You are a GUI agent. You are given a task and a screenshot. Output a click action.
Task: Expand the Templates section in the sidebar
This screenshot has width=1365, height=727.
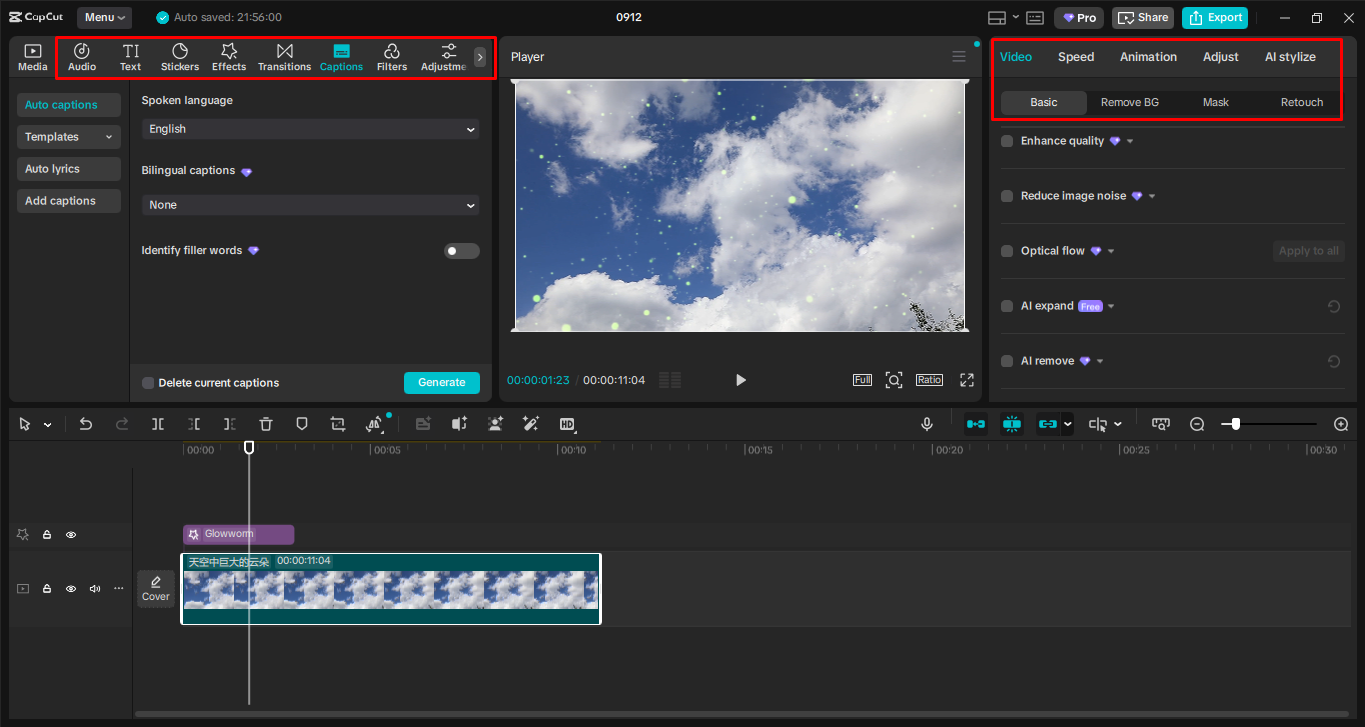[68, 136]
